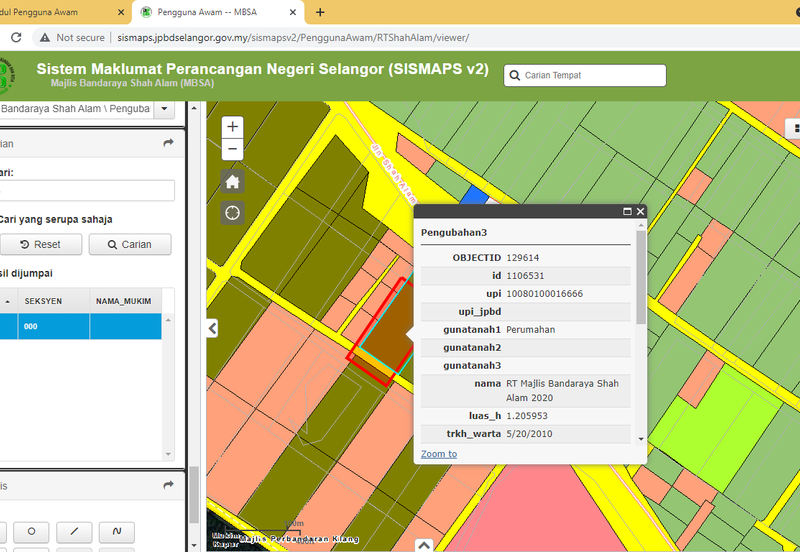Select the circle drawing tool
Screen dimensions: 800x552
[x=31, y=531]
